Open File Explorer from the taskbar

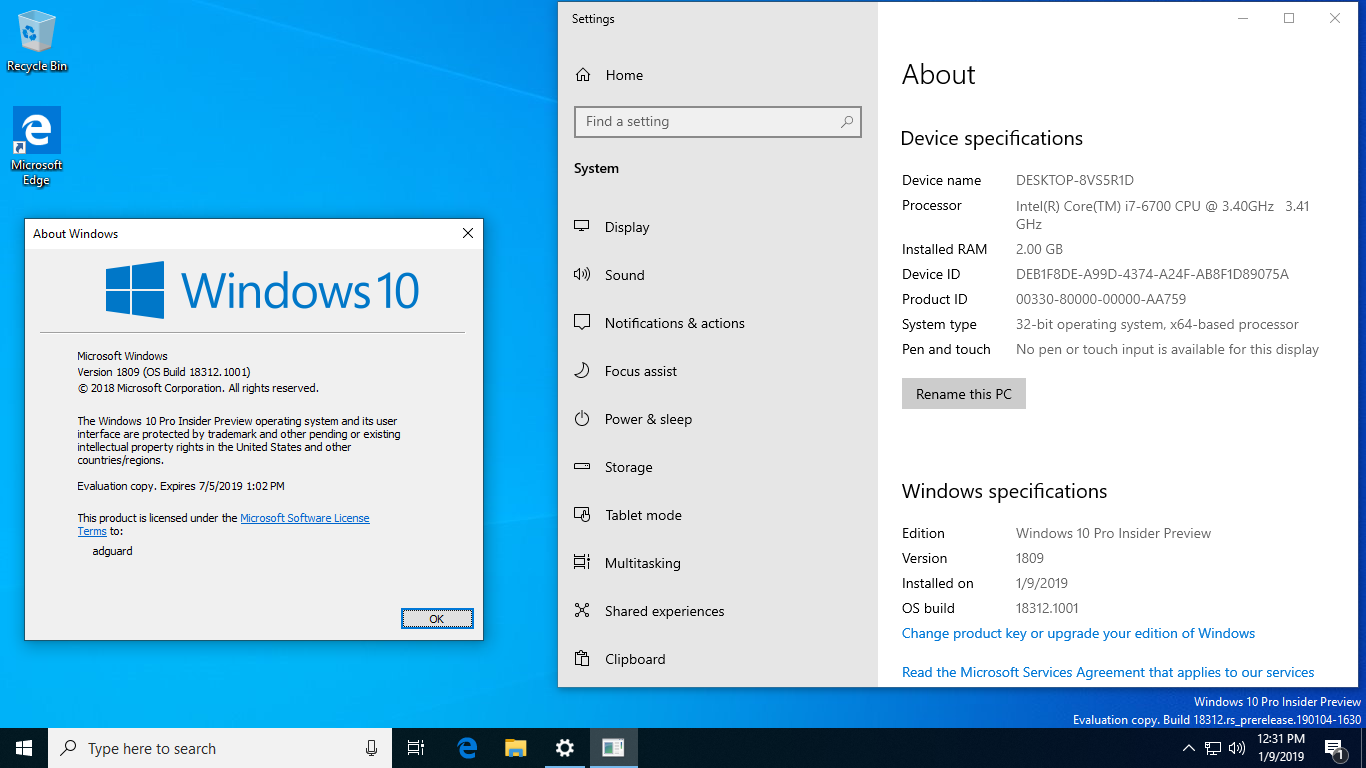[x=515, y=748]
